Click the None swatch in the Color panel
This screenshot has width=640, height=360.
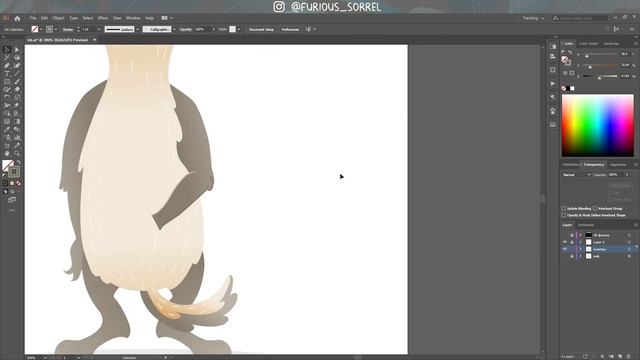tap(564, 88)
